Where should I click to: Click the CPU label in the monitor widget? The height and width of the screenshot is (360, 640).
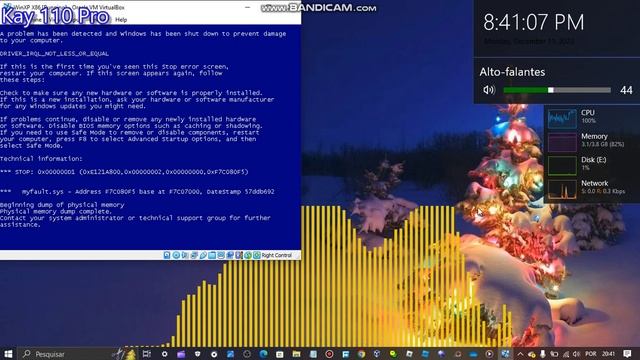pos(588,113)
